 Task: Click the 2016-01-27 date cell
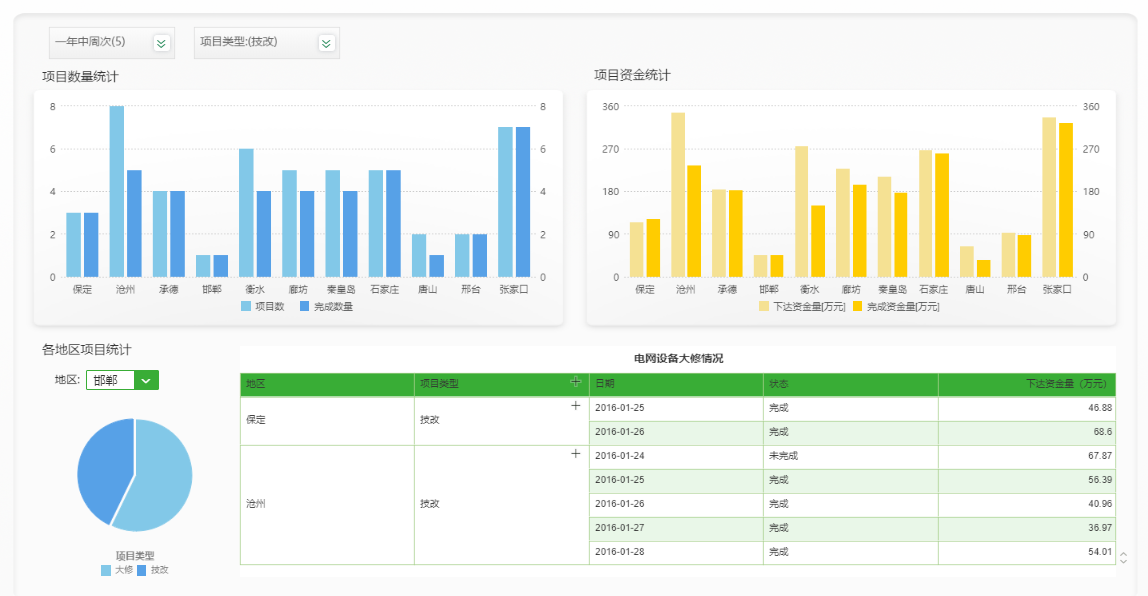tap(676, 528)
